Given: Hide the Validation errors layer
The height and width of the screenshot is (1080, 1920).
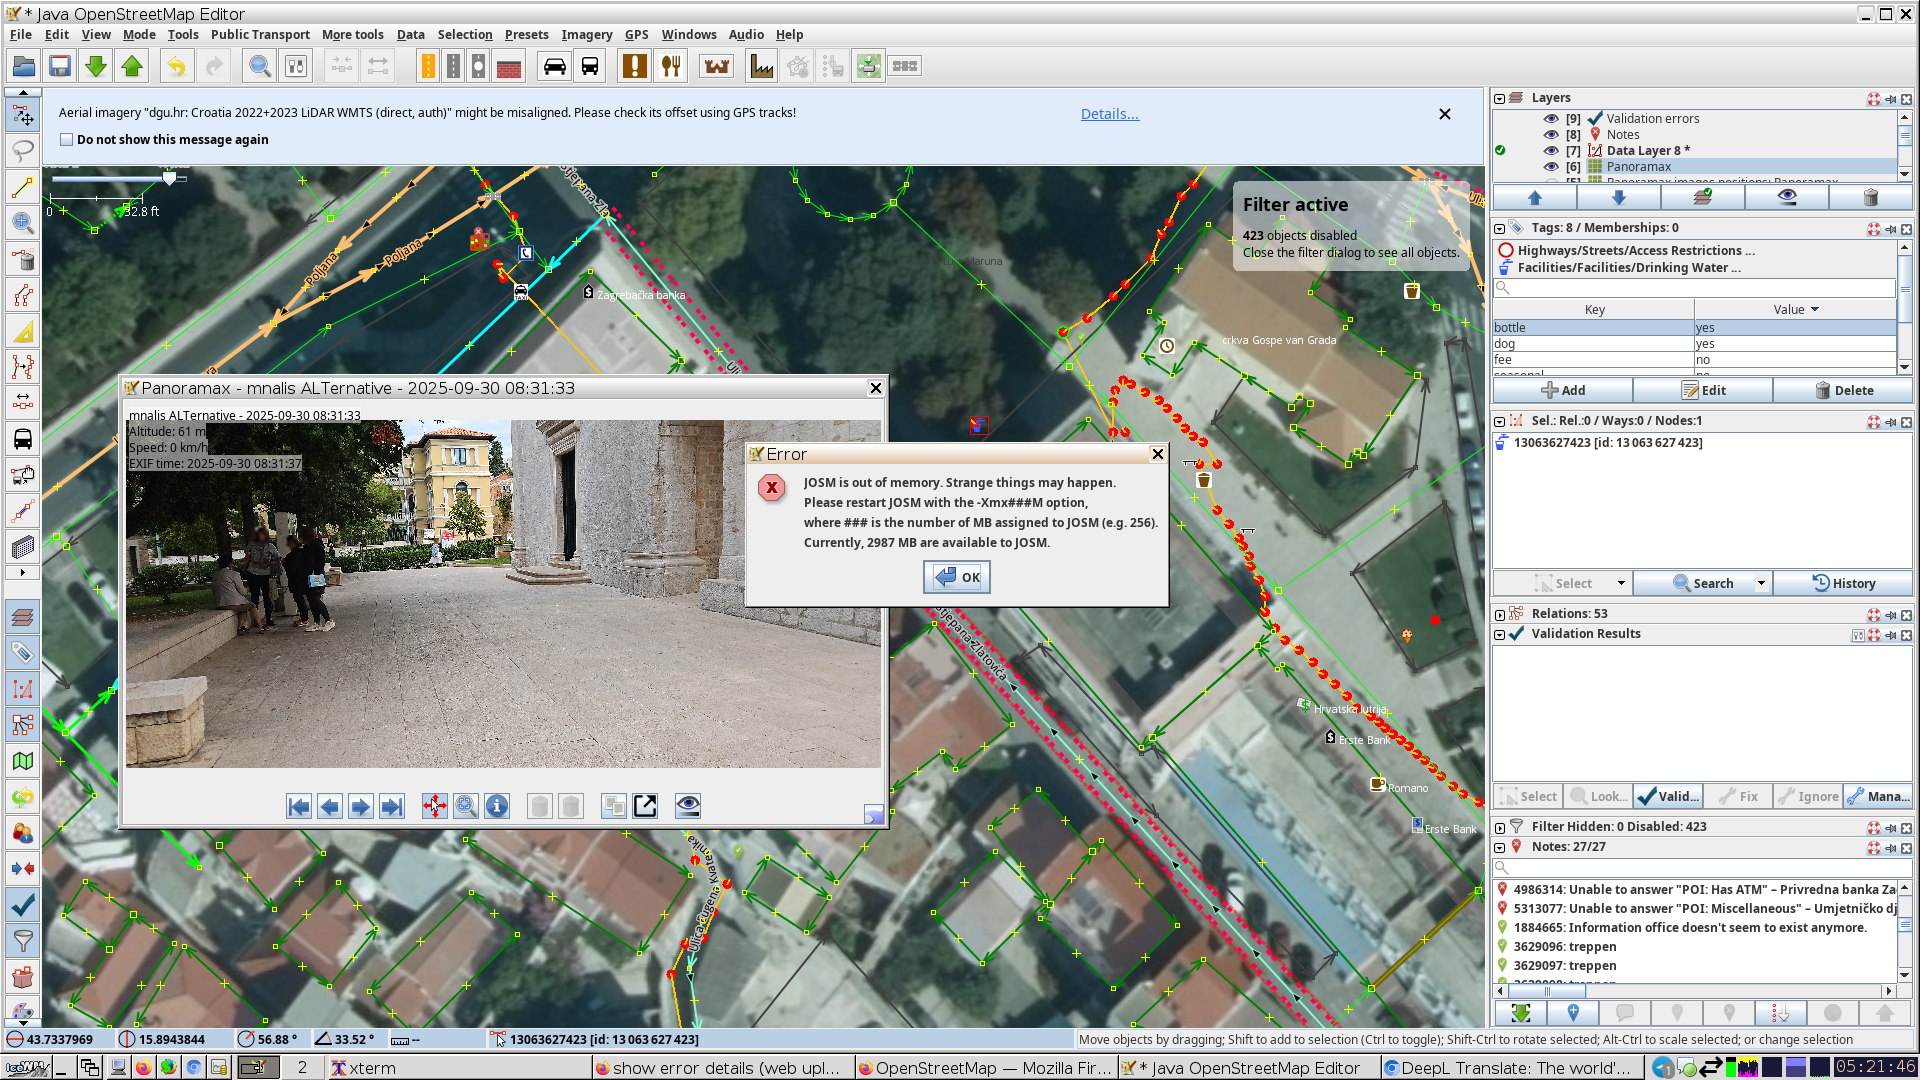Looking at the screenshot, I should (1551, 119).
